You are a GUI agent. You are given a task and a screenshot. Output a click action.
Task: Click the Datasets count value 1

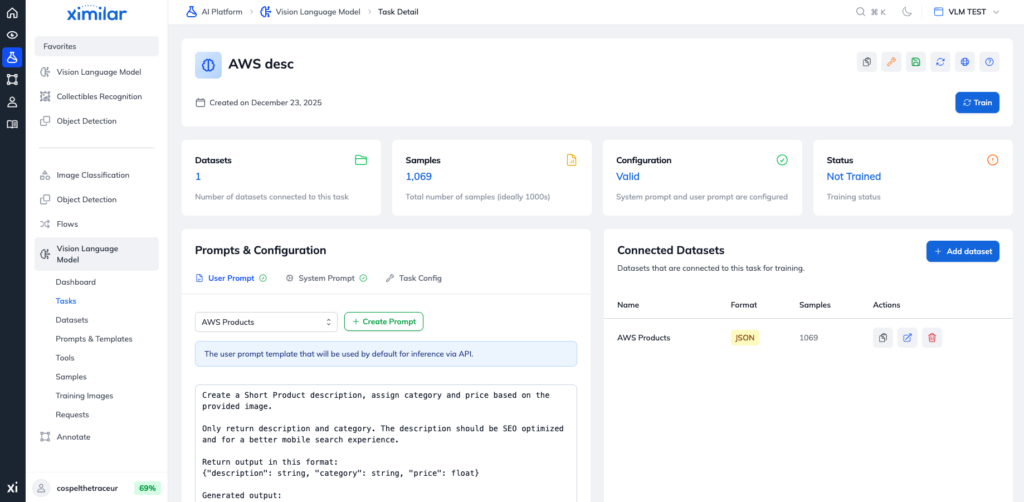coord(198,176)
